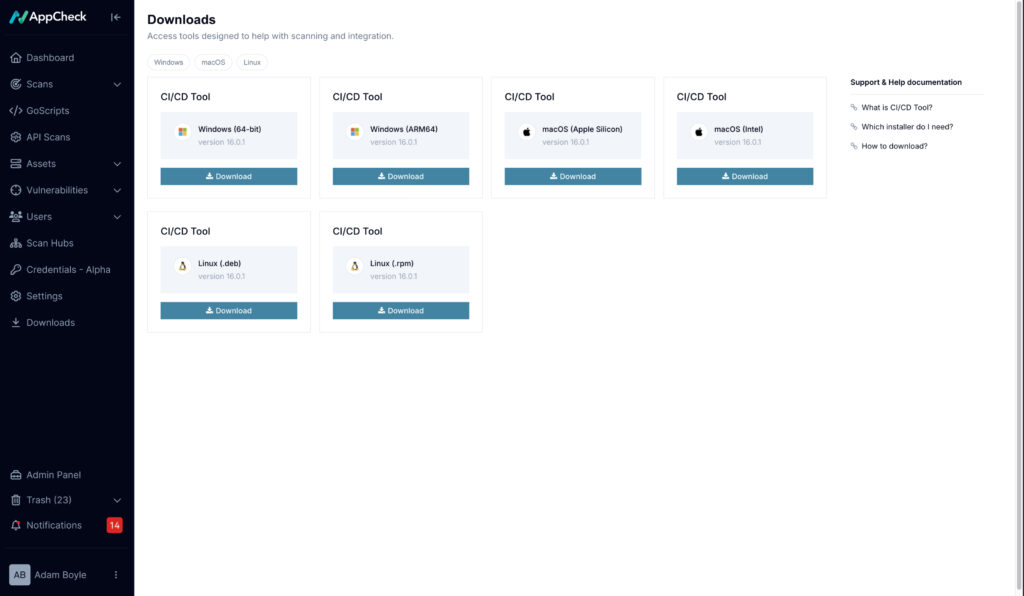This screenshot has width=1024, height=596.
Task: Enable the Linux filter chip
Action: click(251, 62)
